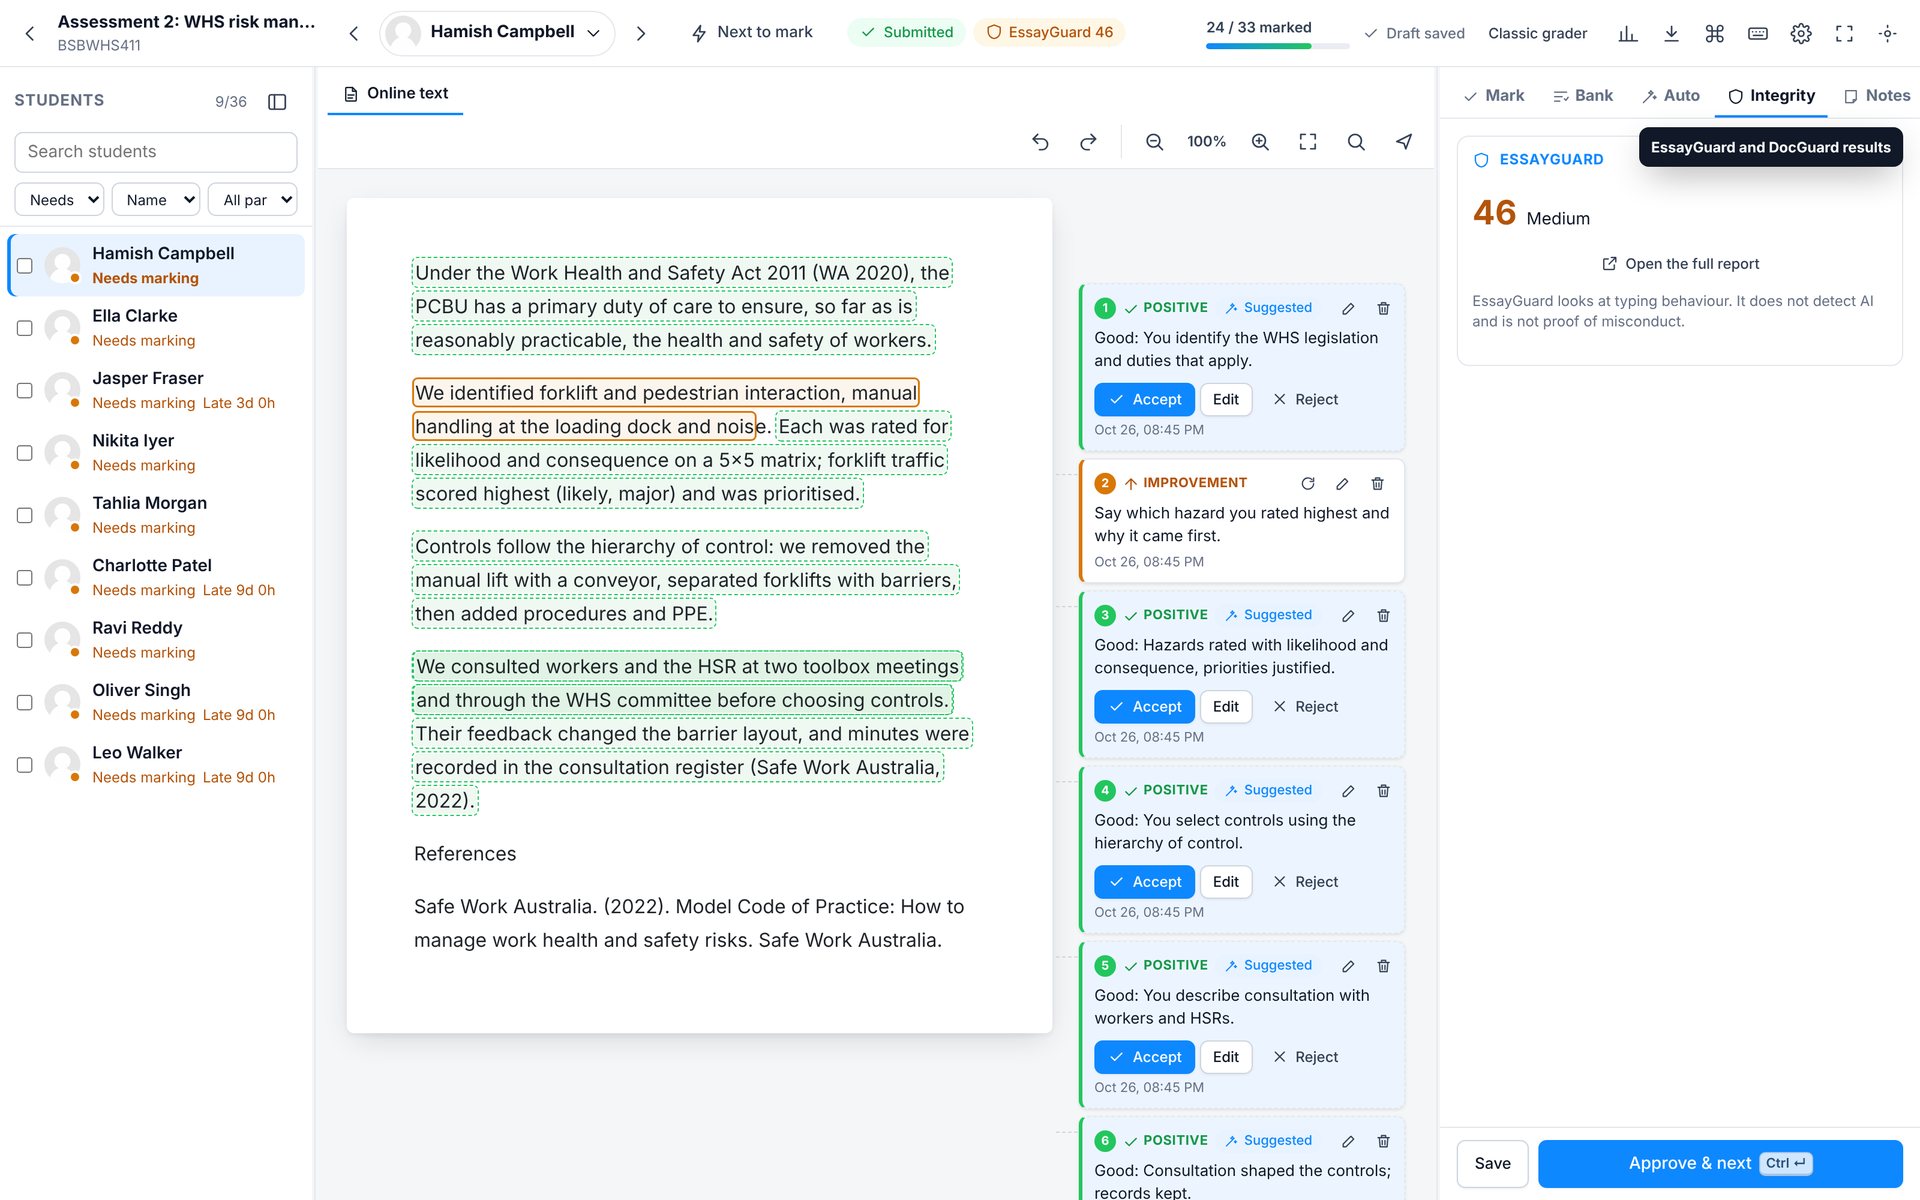
Task: Zoom in on the document
Action: 1260,142
